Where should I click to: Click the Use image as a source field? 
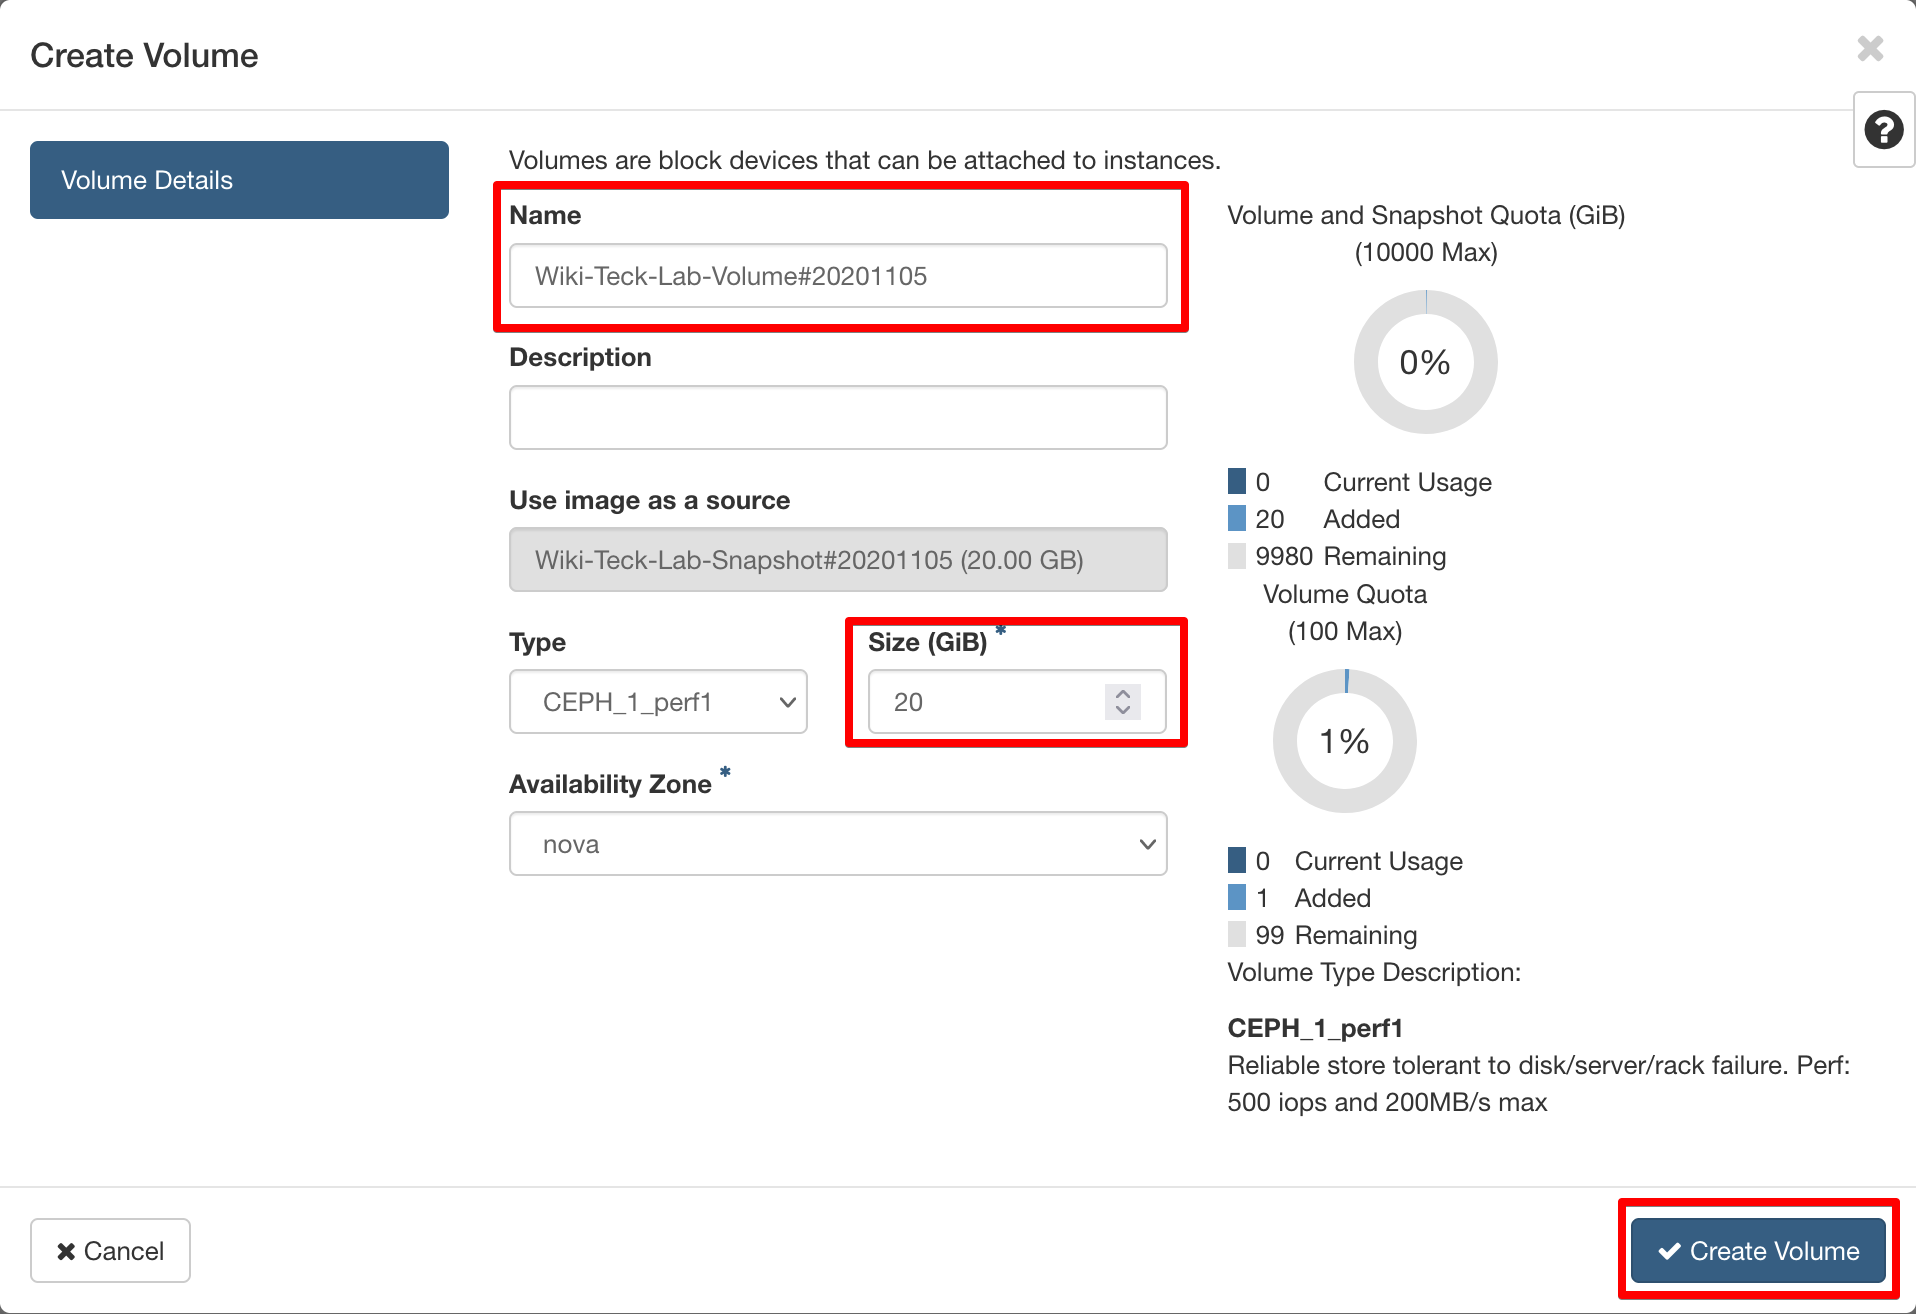[837, 560]
